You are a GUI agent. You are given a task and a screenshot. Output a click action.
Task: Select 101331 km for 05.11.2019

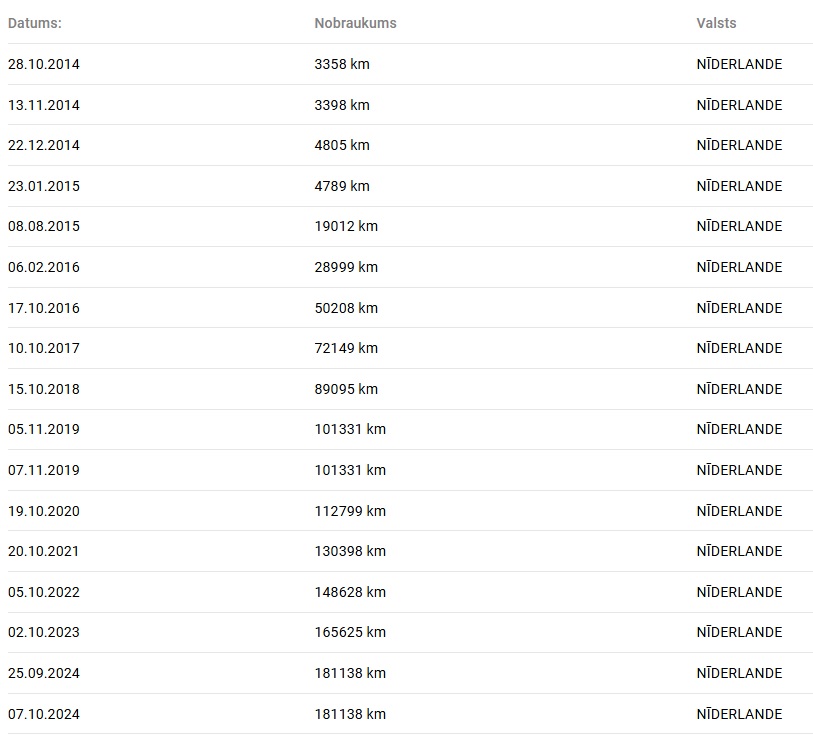[350, 429]
